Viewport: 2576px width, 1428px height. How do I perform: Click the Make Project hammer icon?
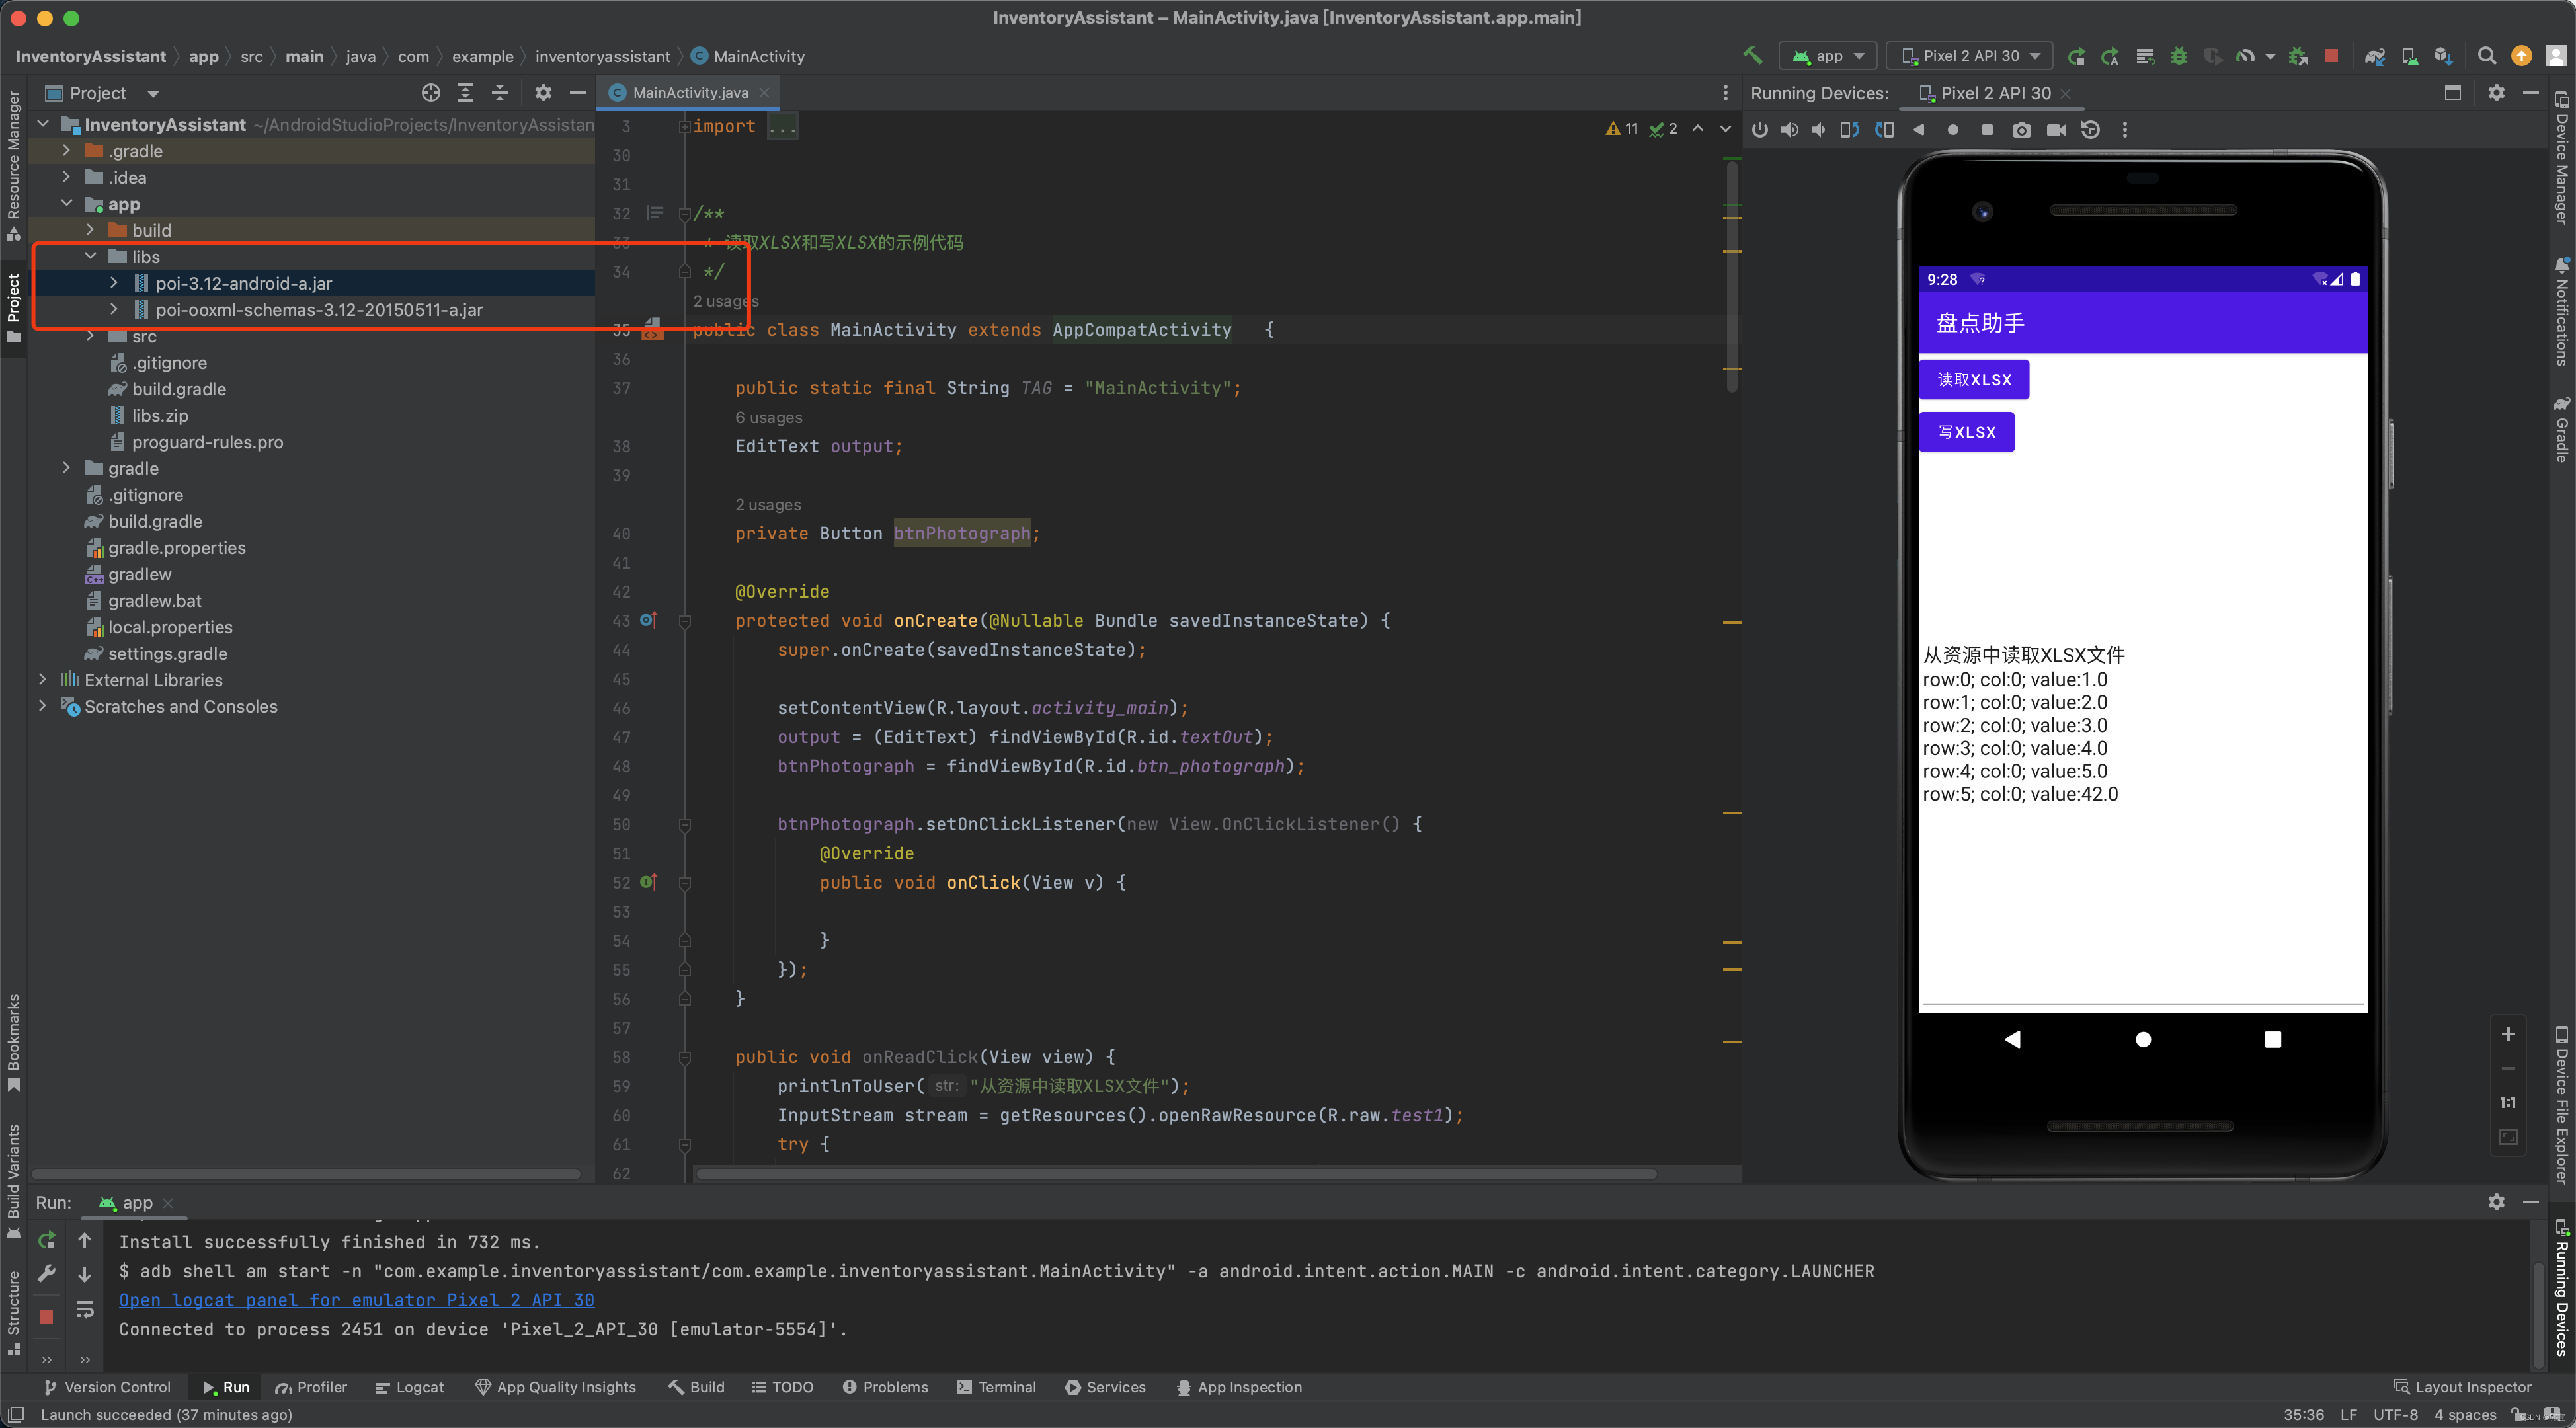1752,56
